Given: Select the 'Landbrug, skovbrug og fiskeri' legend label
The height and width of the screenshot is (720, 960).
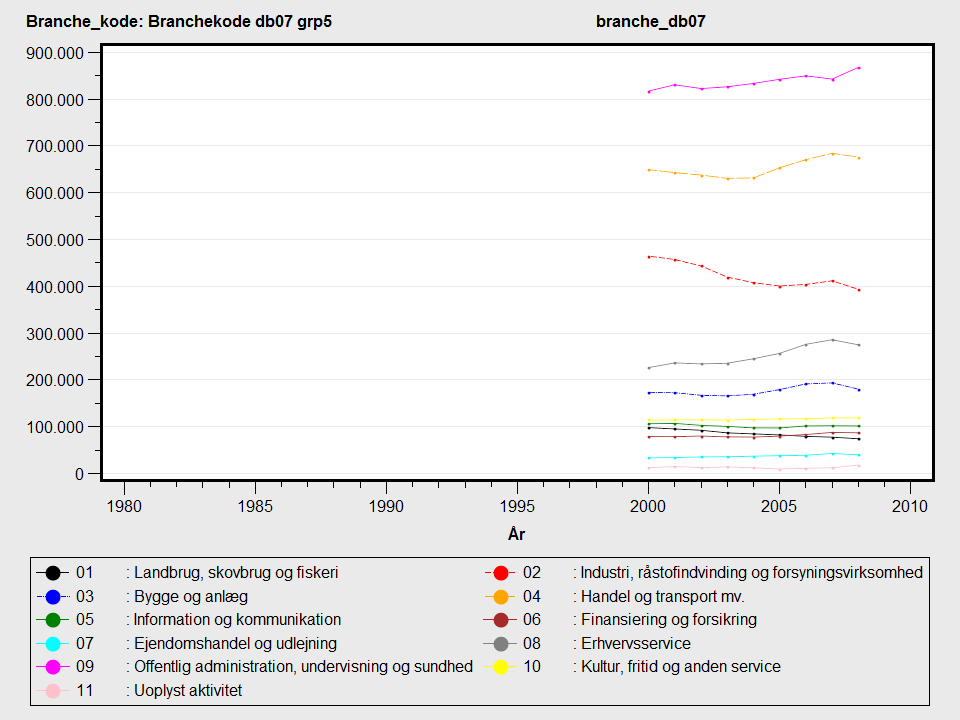Looking at the screenshot, I should click(x=236, y=573).
